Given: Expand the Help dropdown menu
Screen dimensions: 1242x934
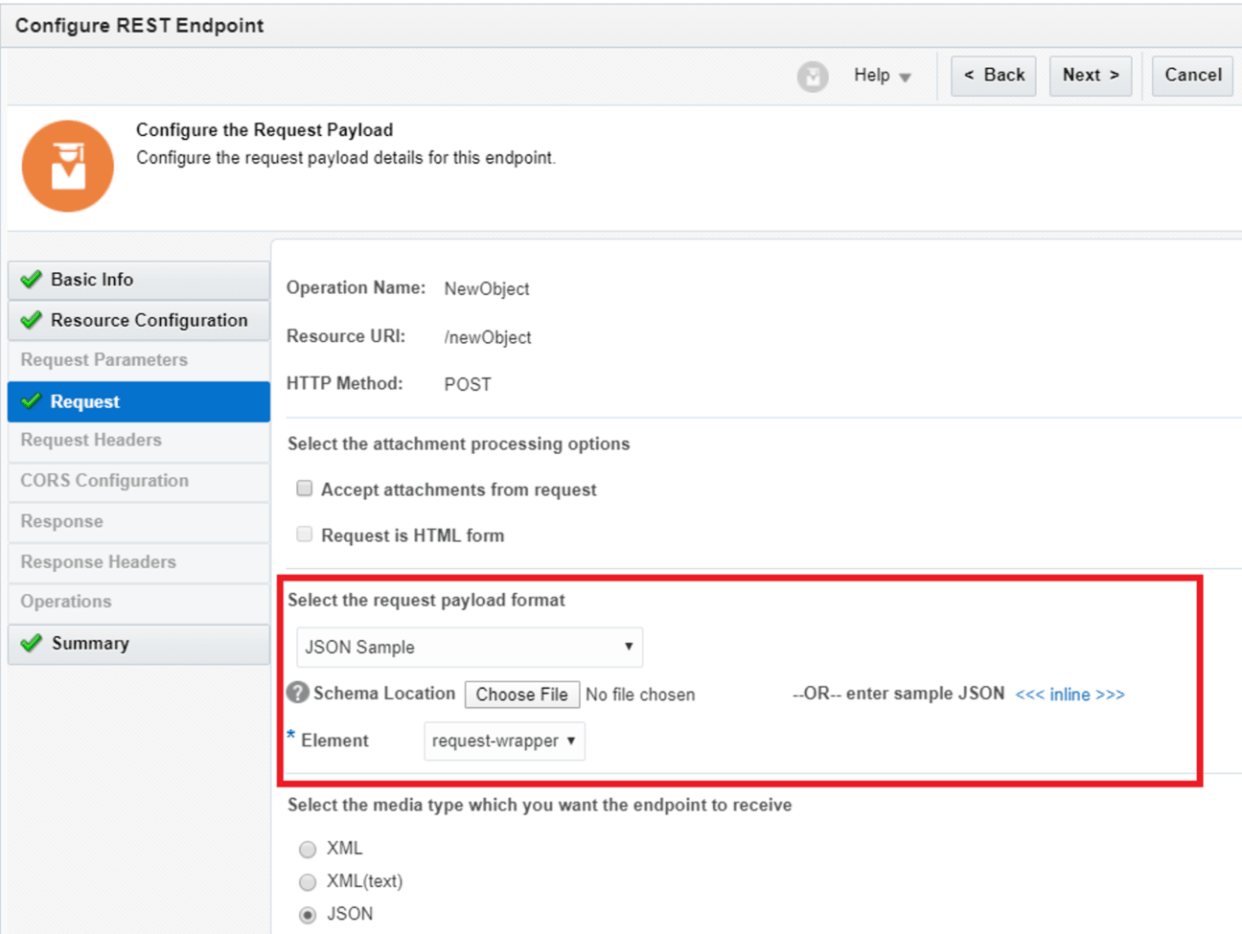Looking at the screenshot, I should (x=882, y=76).
